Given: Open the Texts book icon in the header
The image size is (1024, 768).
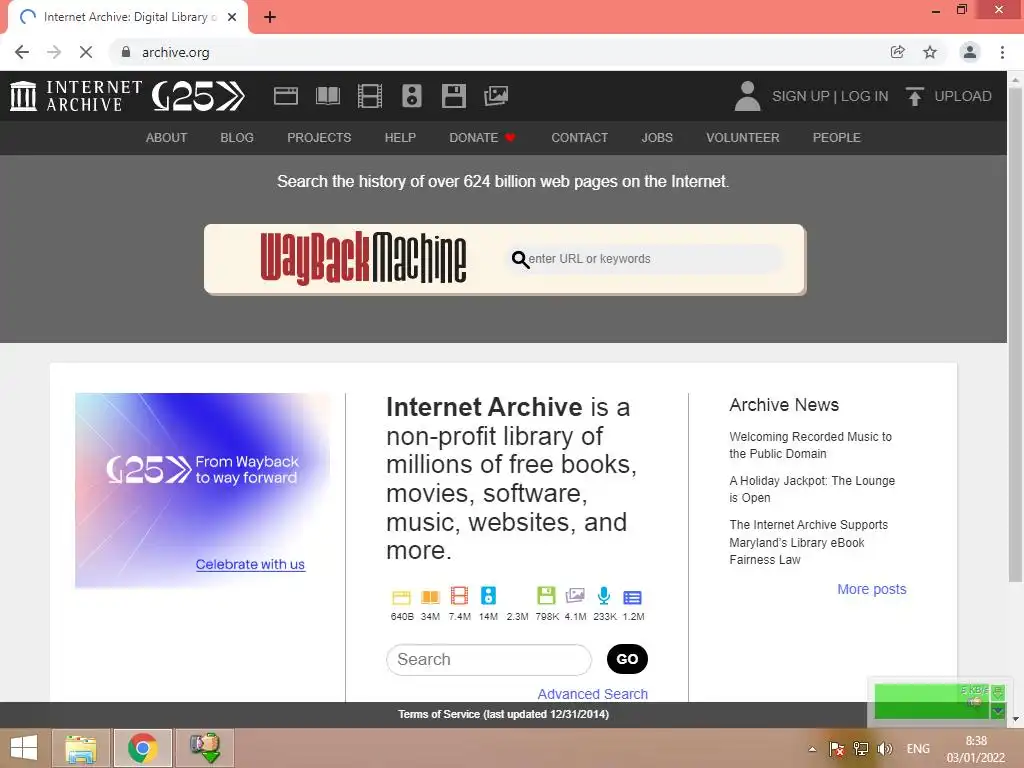Looking at the screenshot, I should (328, 96).
